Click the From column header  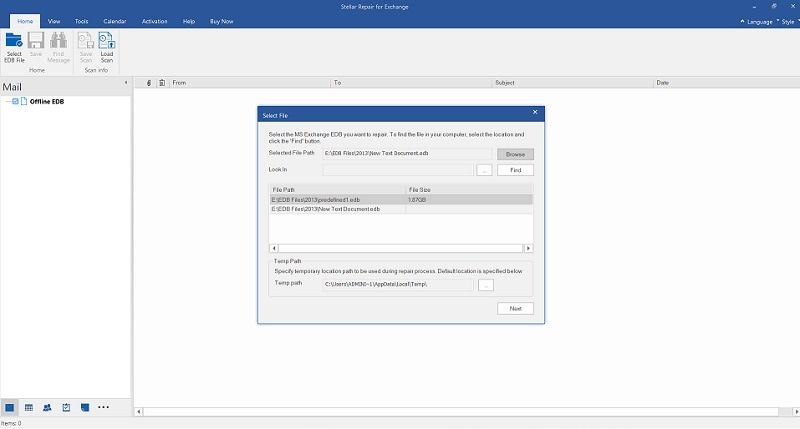(250, 83)
